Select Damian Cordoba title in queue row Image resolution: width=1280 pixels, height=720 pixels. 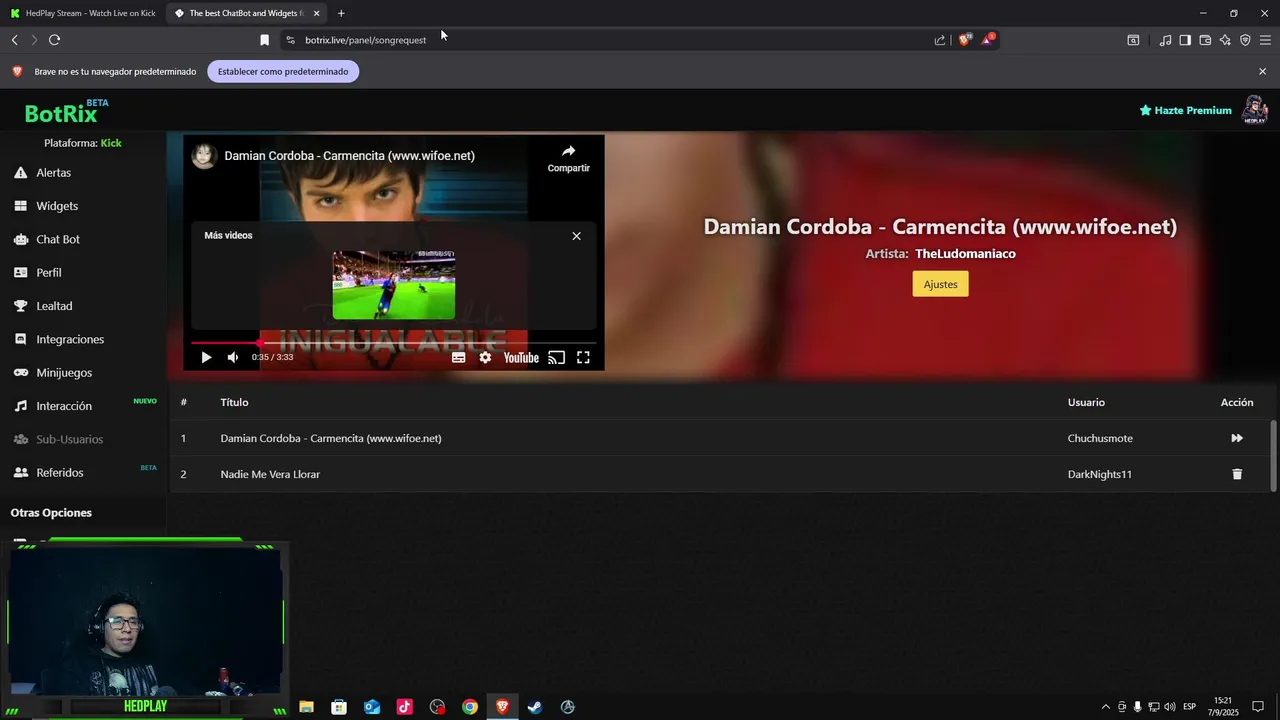[x=331, y=438]
